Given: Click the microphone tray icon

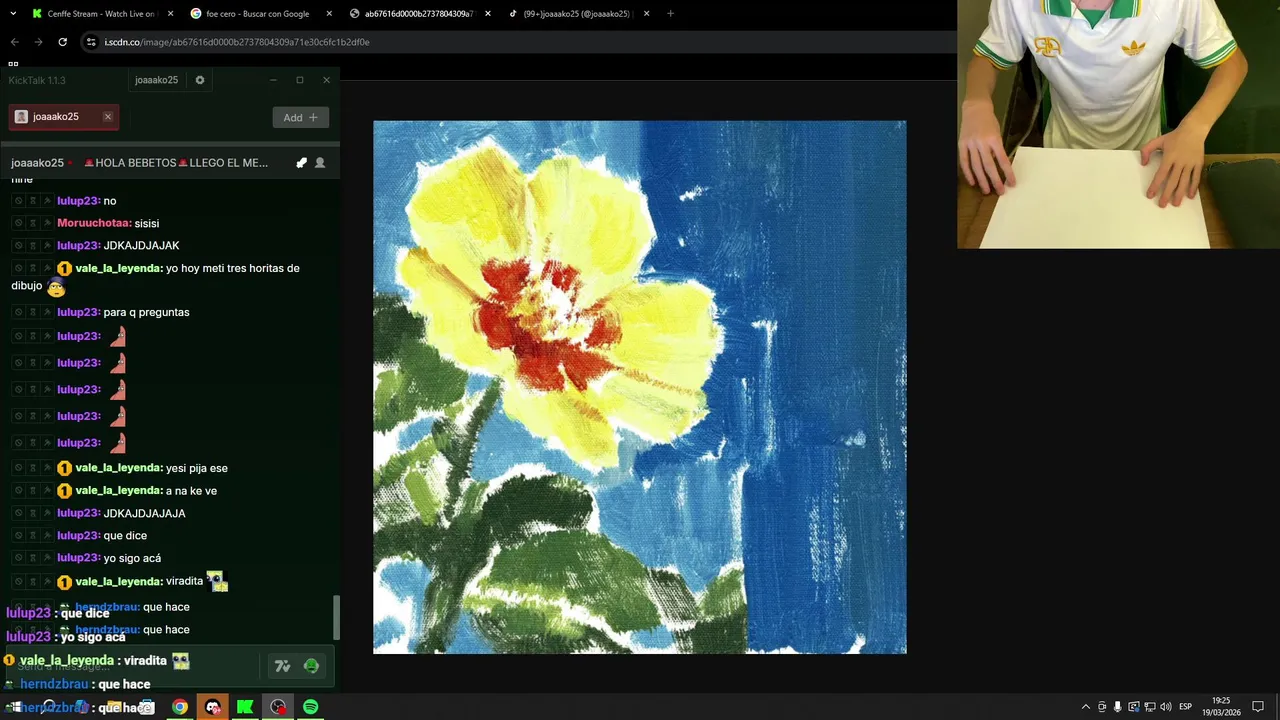Looking at the screenshot, I should click(1118, 707).
